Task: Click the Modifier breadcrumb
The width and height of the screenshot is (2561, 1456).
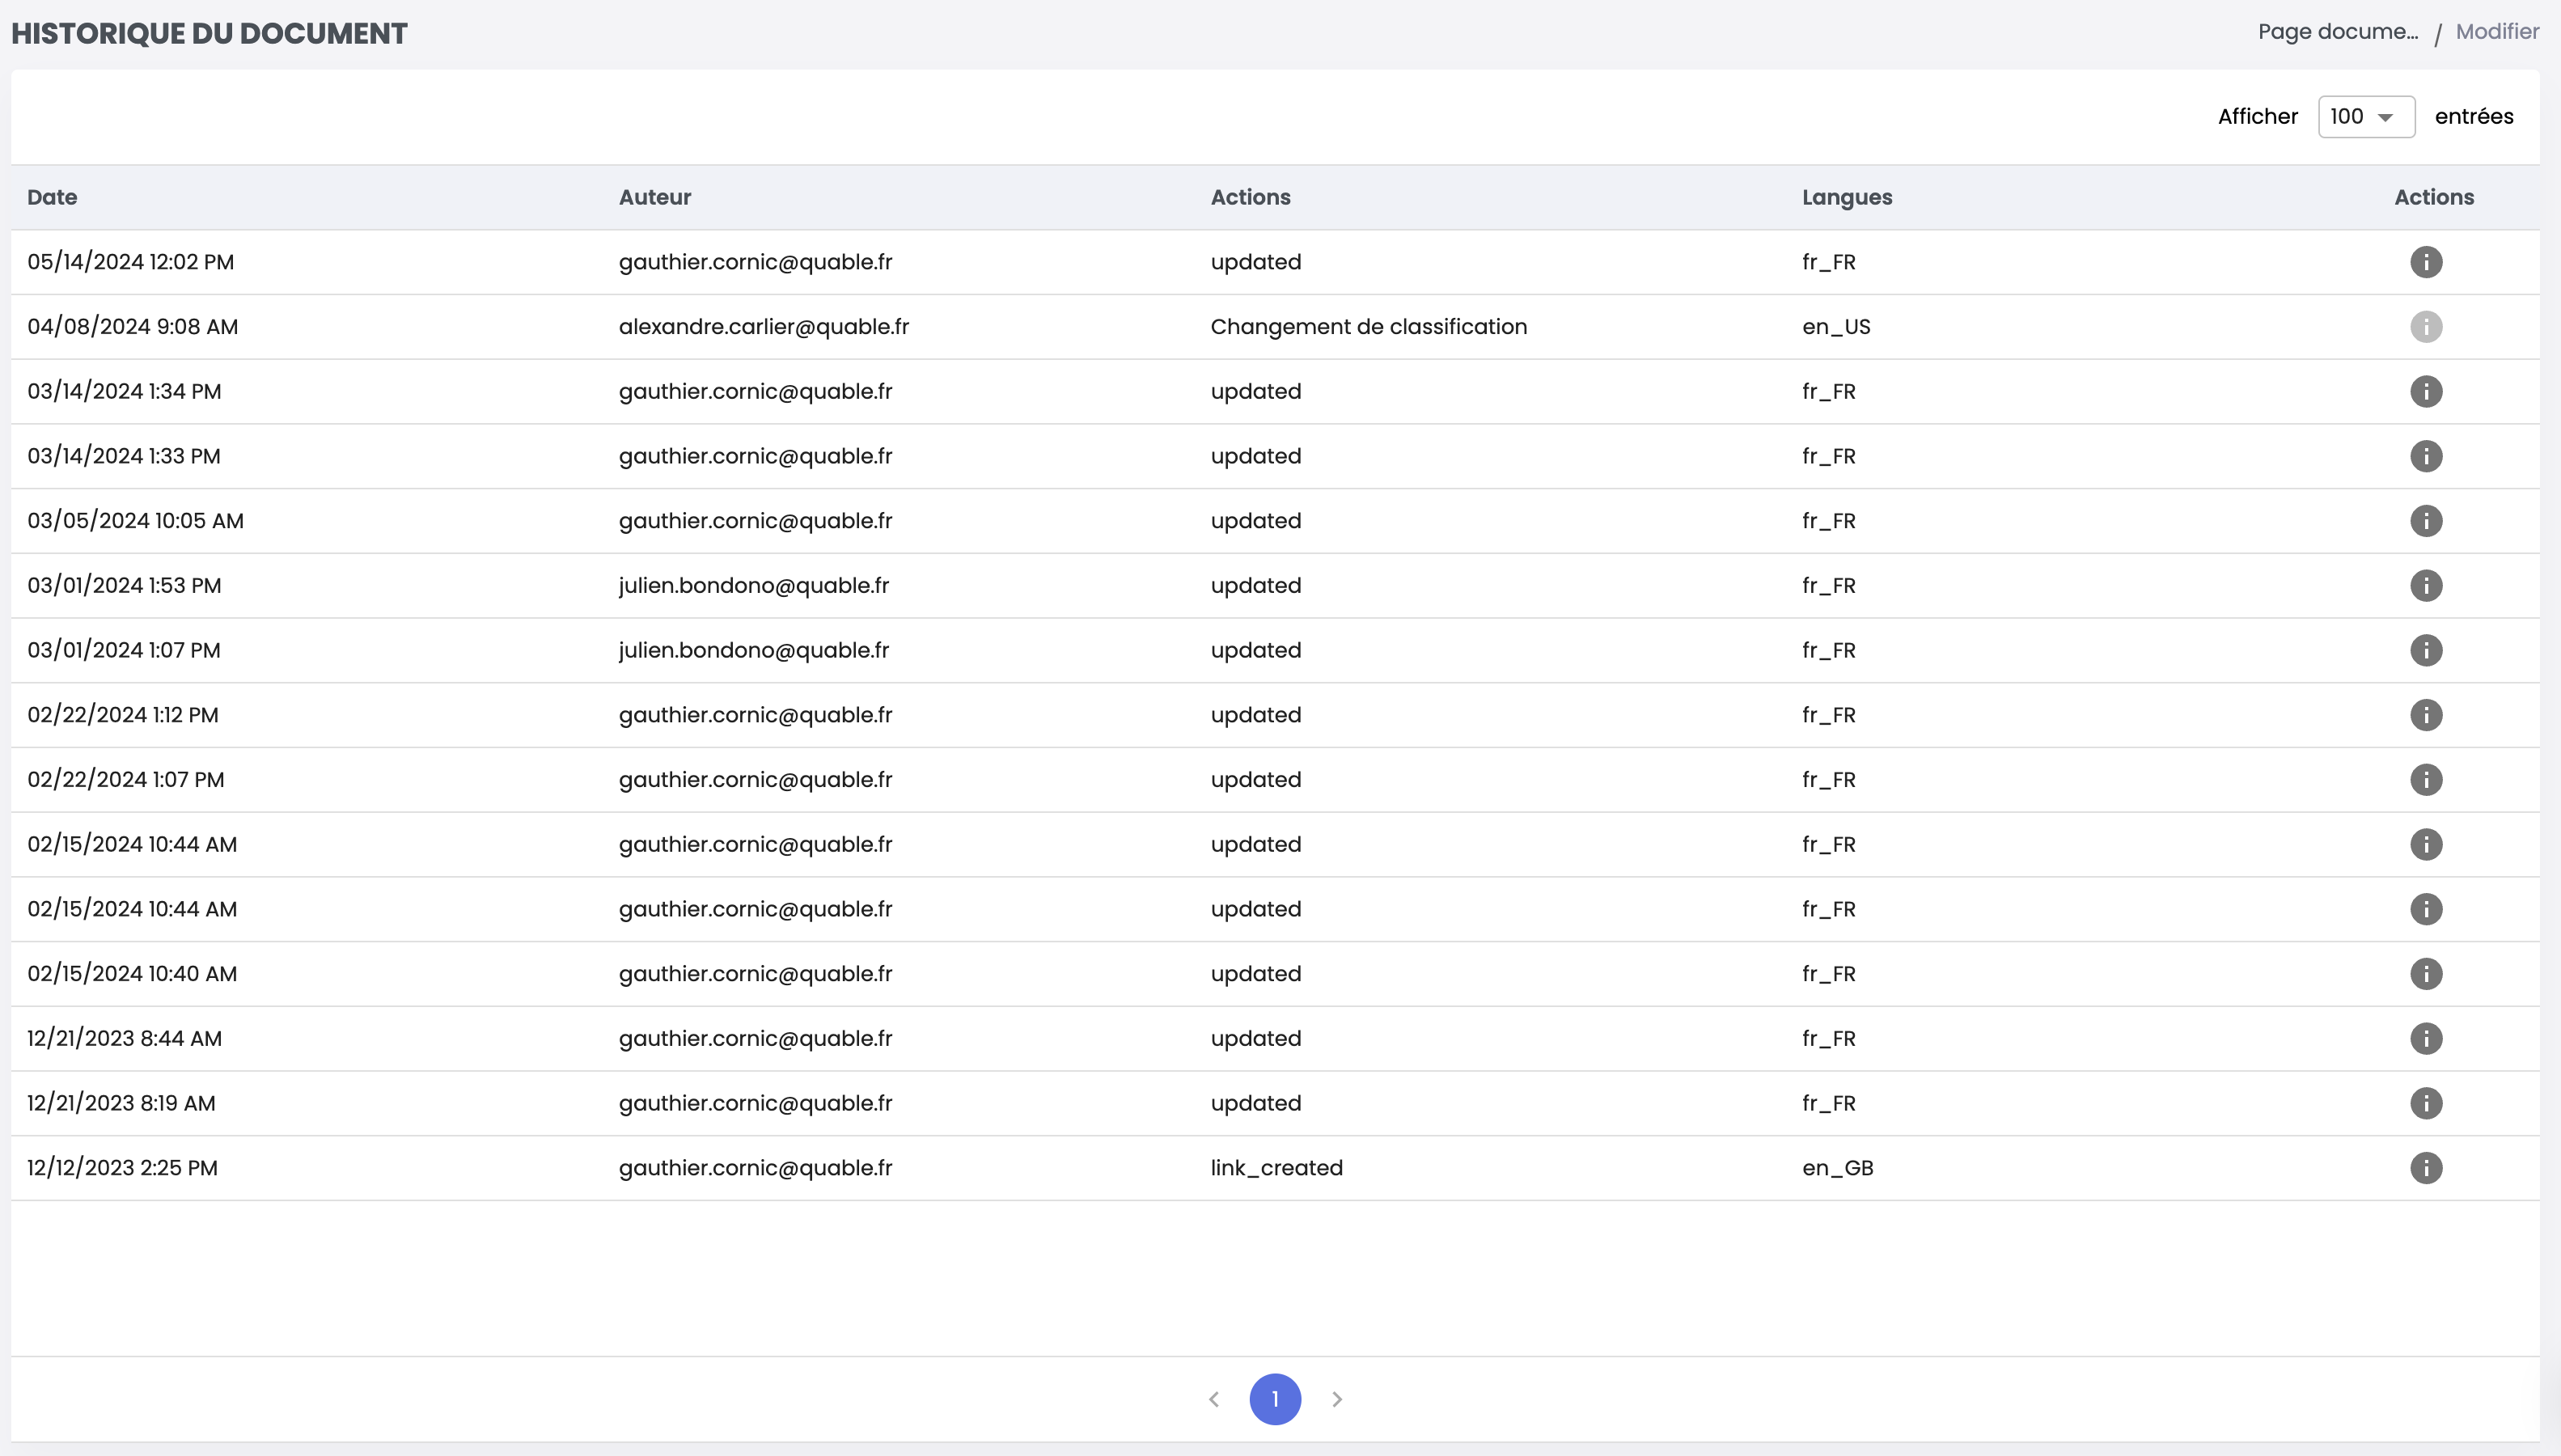Action: pyautogui.click(x=2497, y=32)
